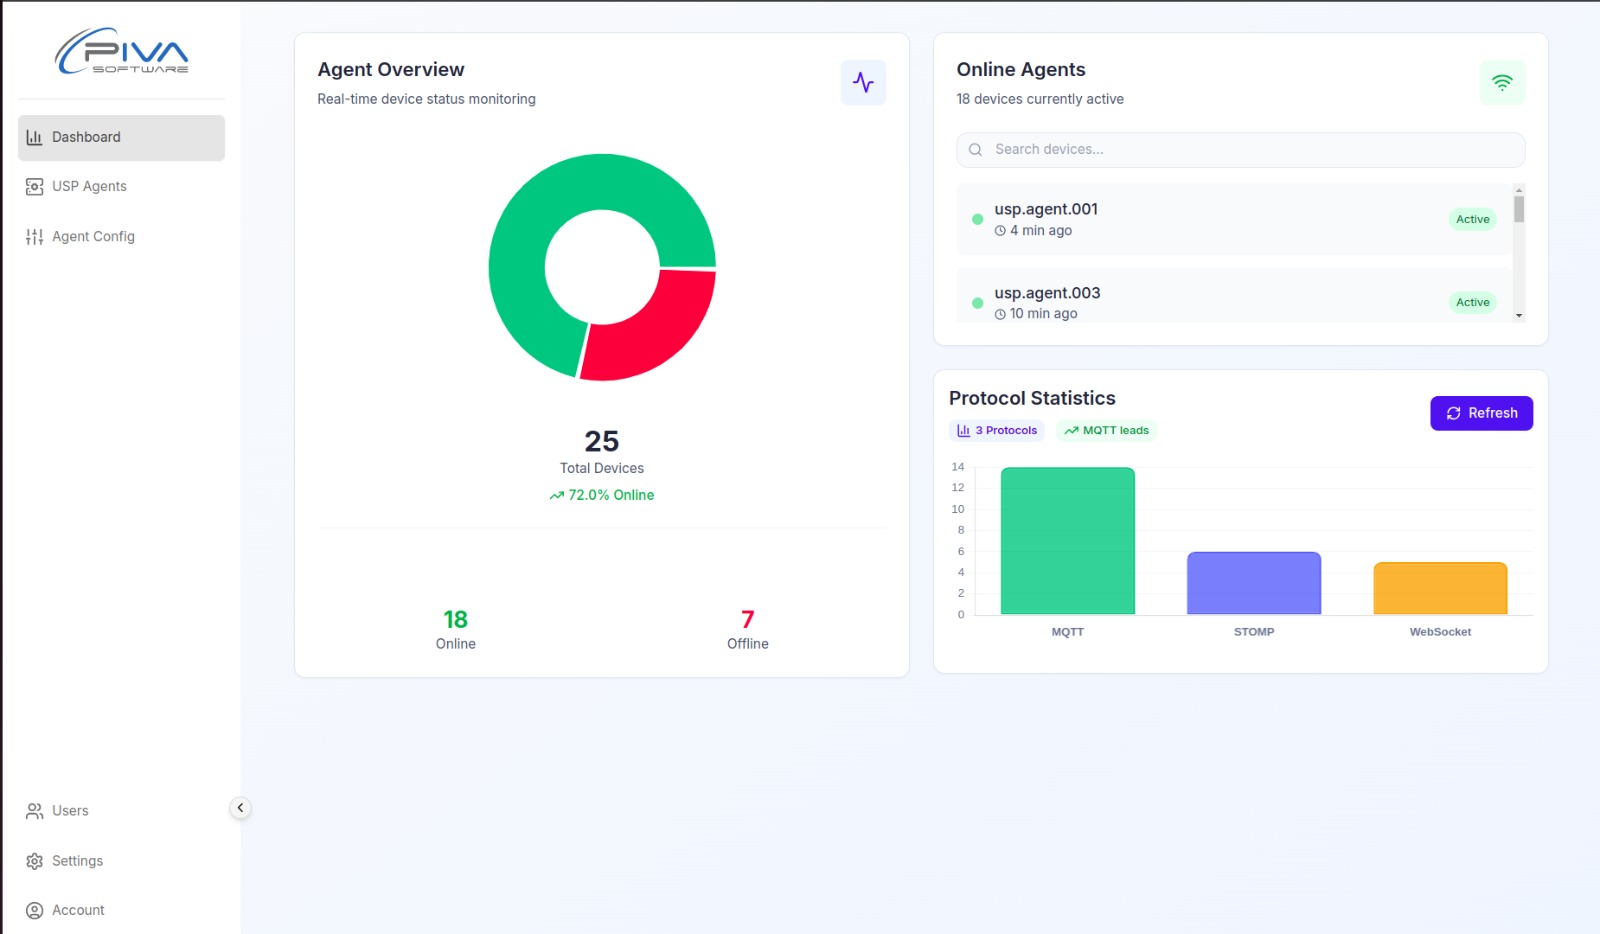Screen dimensions: 1600x934
Task: Click the Agent Config sliders icon
Action: point(34,237)
